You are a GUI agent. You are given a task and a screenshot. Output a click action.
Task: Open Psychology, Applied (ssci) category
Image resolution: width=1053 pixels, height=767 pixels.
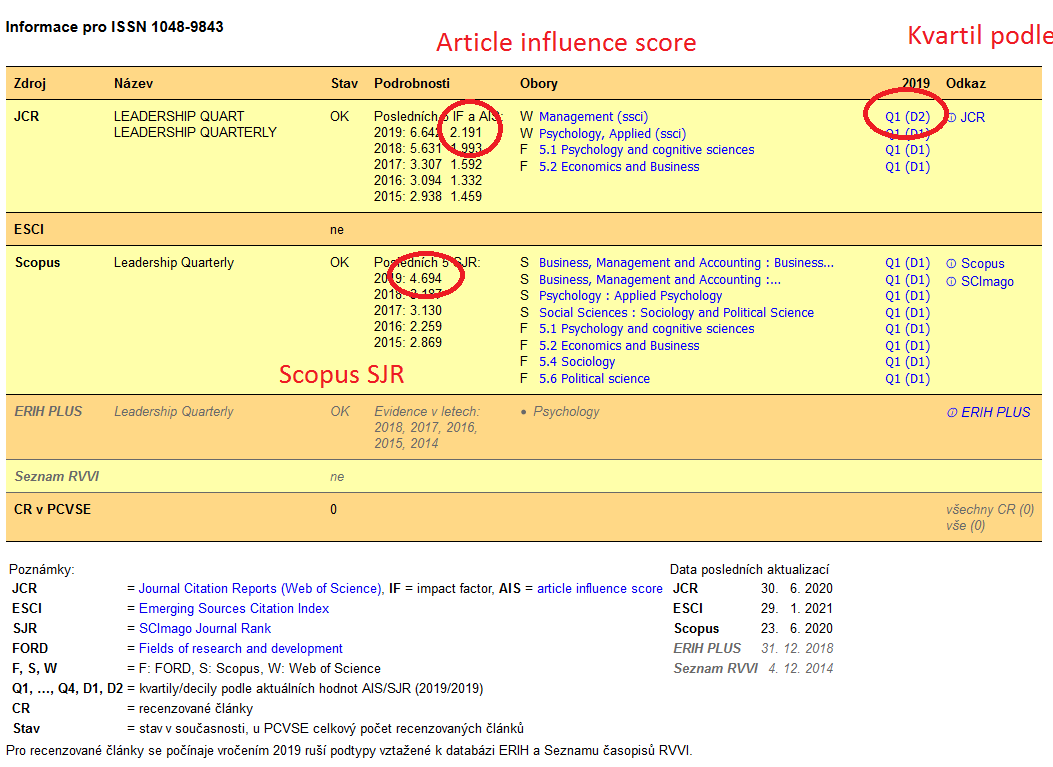coord(612,134)
